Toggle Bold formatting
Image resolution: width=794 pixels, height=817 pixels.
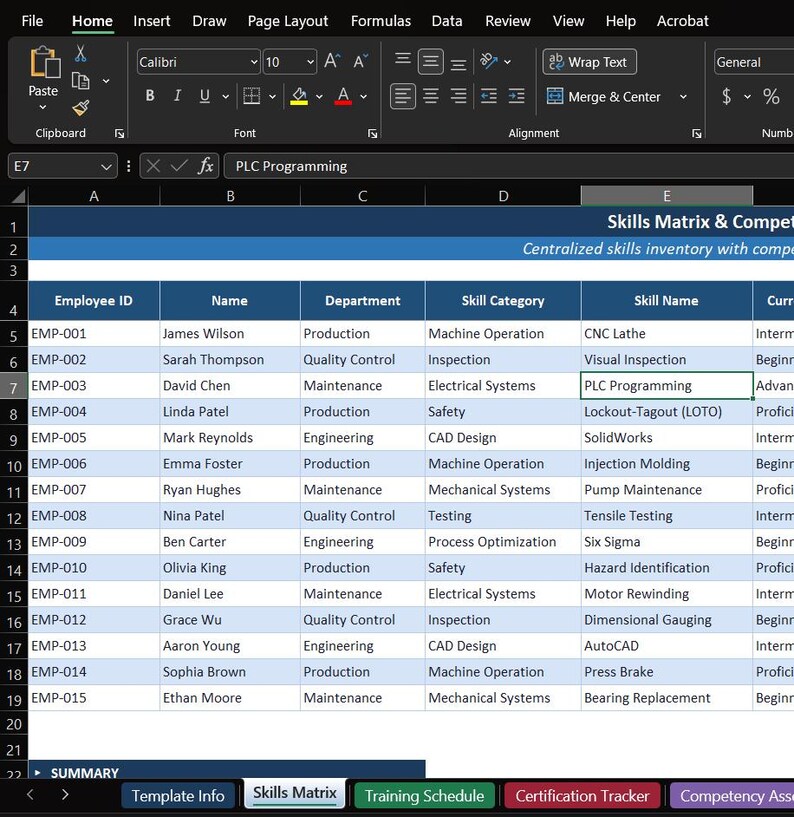[x=150, y=96]
